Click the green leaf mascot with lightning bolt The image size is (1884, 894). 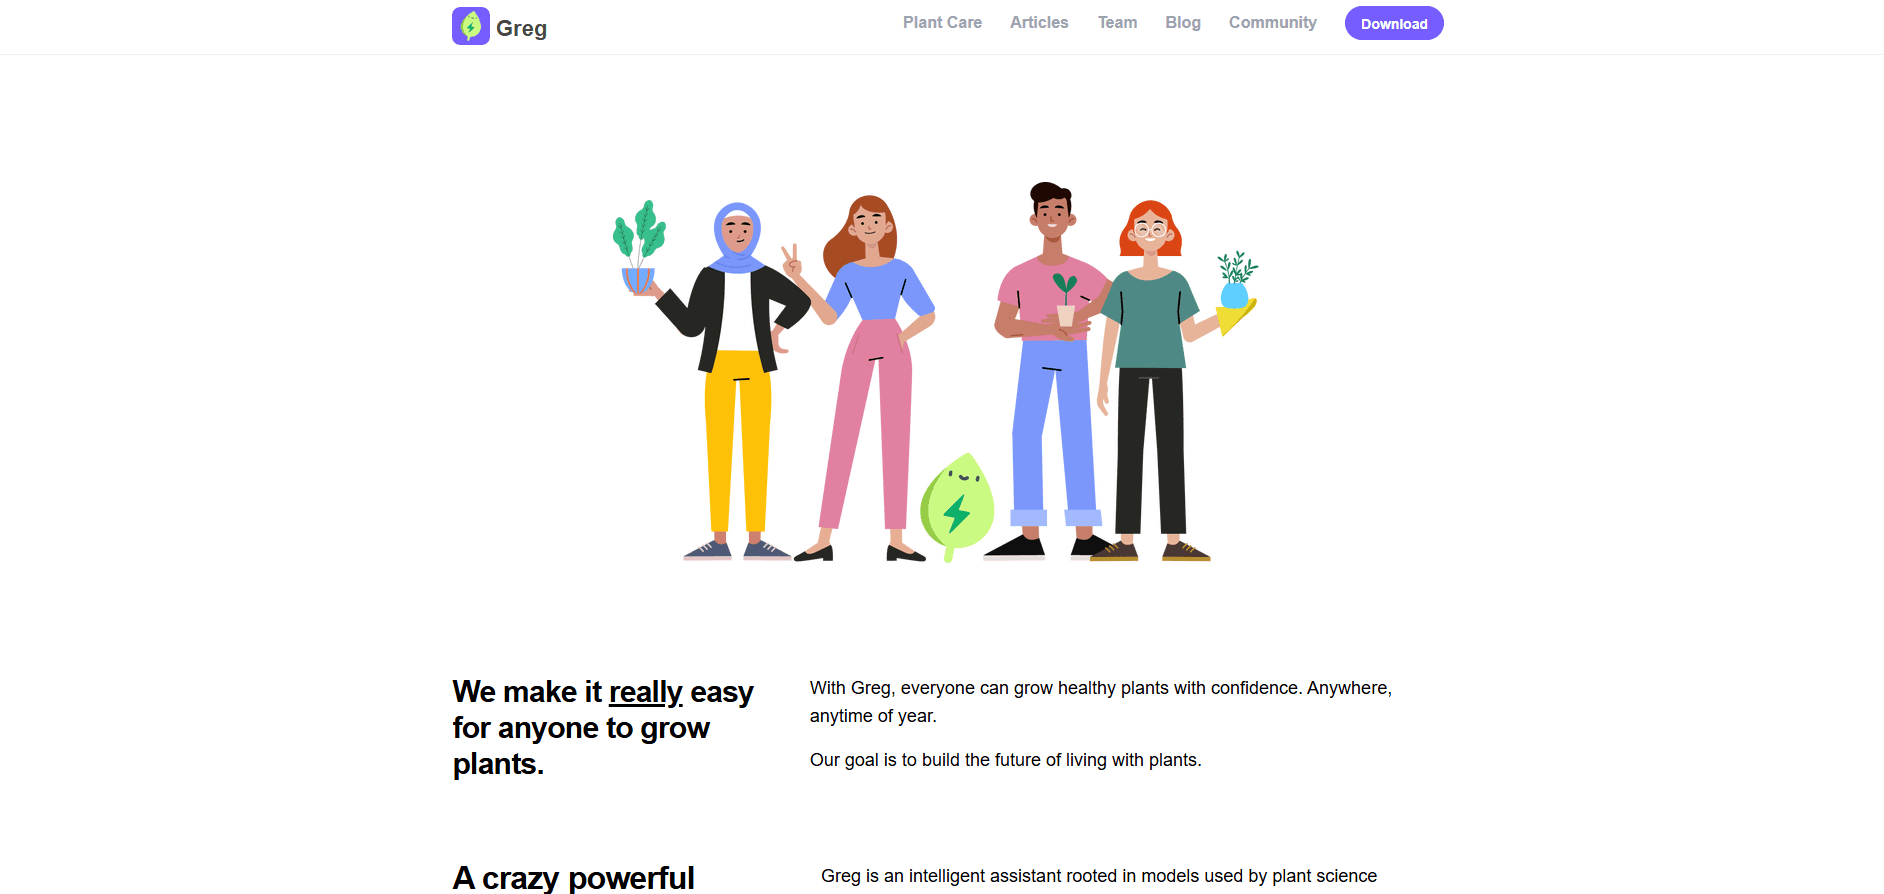(x=957, y=507)
